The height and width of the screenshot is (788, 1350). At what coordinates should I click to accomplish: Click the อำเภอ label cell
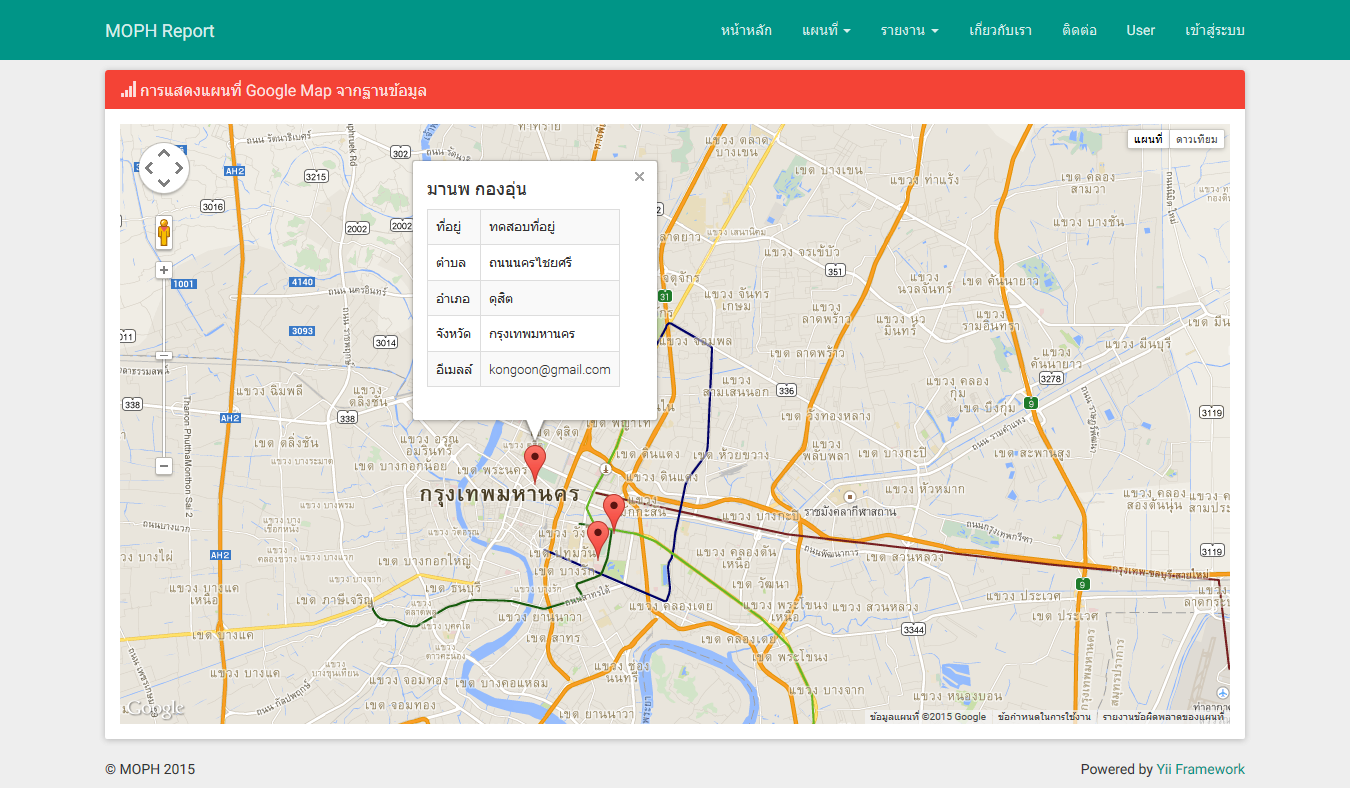pyautogui.click(x=454, y=298)
